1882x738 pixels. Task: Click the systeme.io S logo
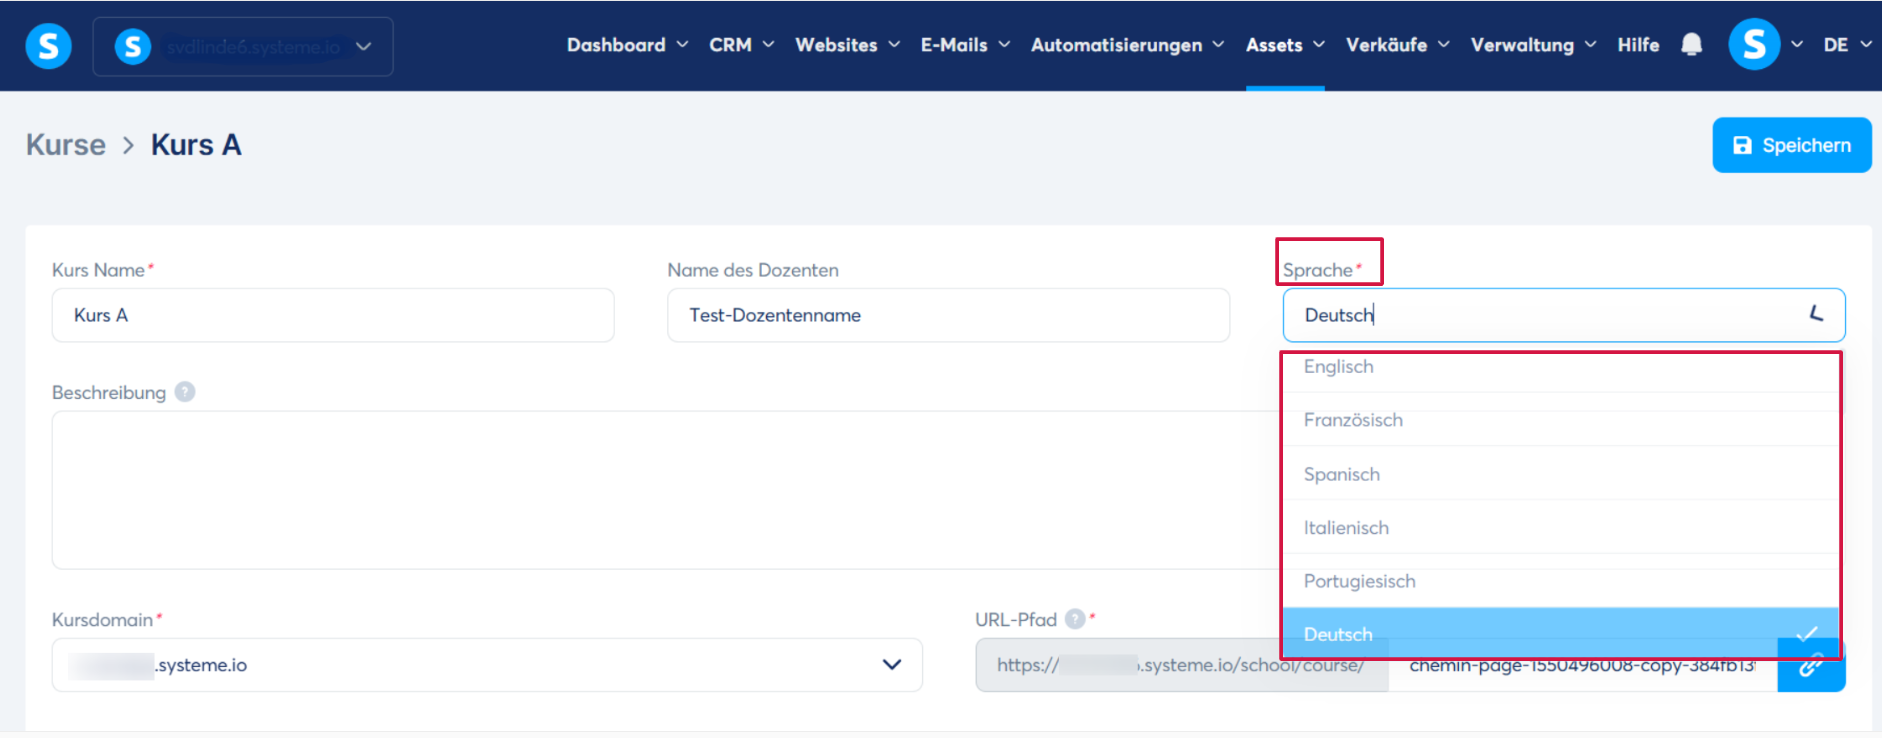(48, 46)
